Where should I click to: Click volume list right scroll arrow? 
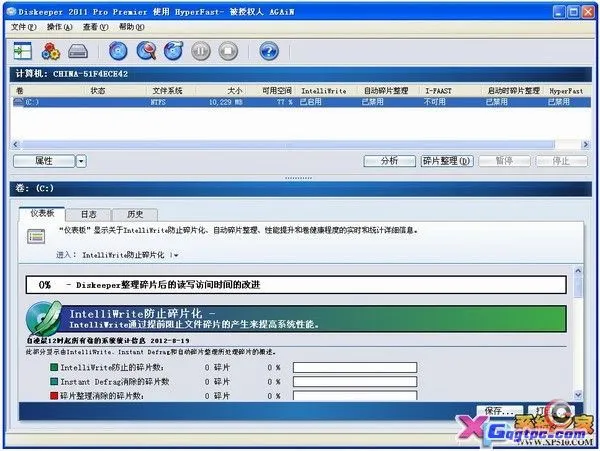tap(585, 145)
